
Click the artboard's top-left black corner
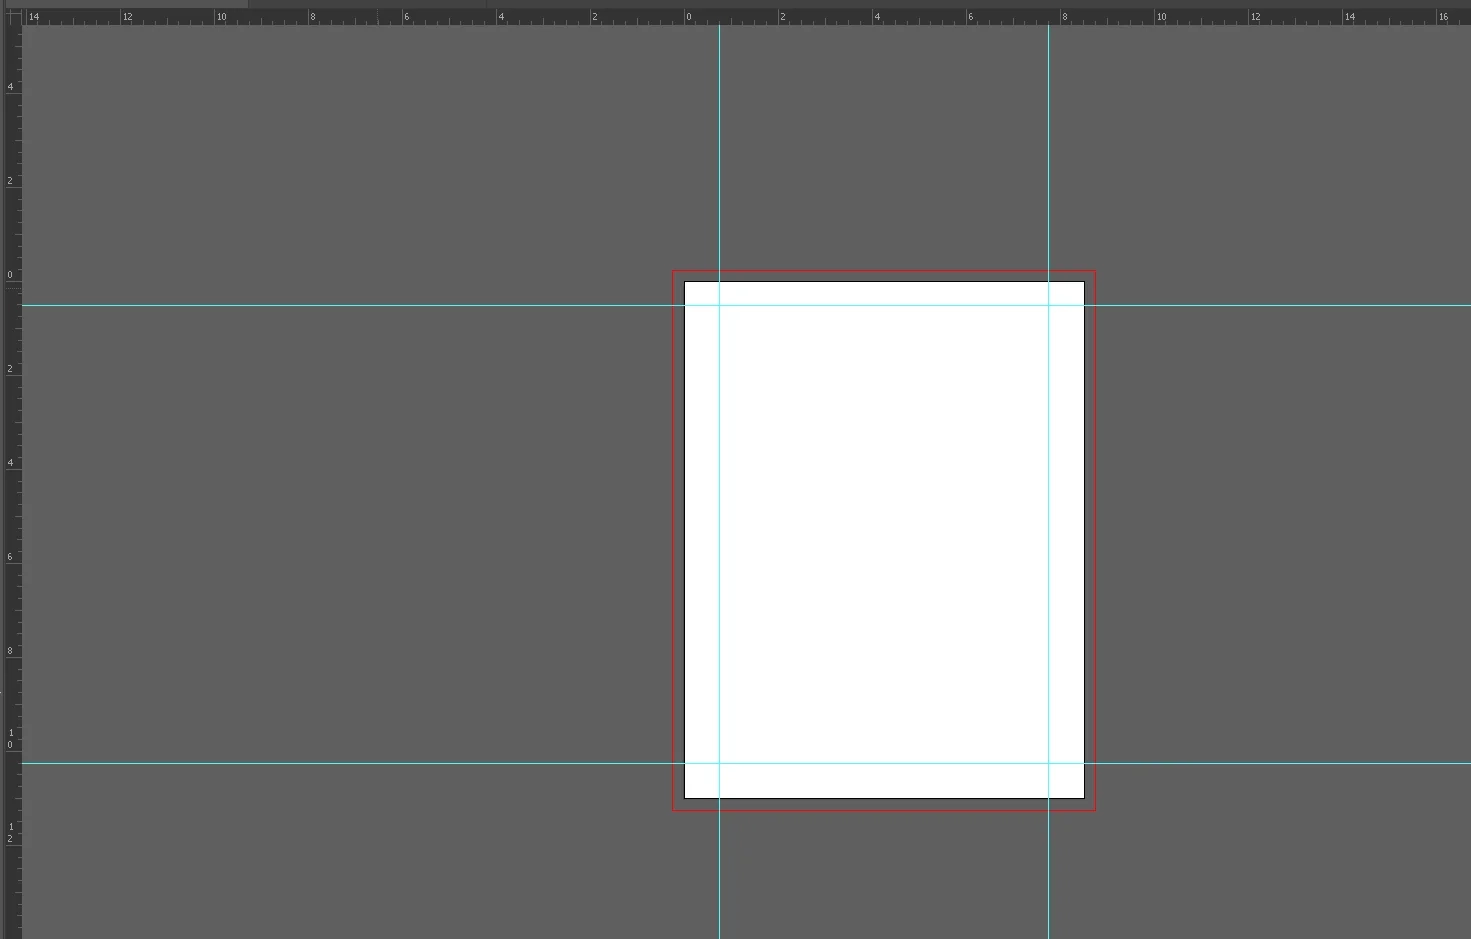pos(685,282)
